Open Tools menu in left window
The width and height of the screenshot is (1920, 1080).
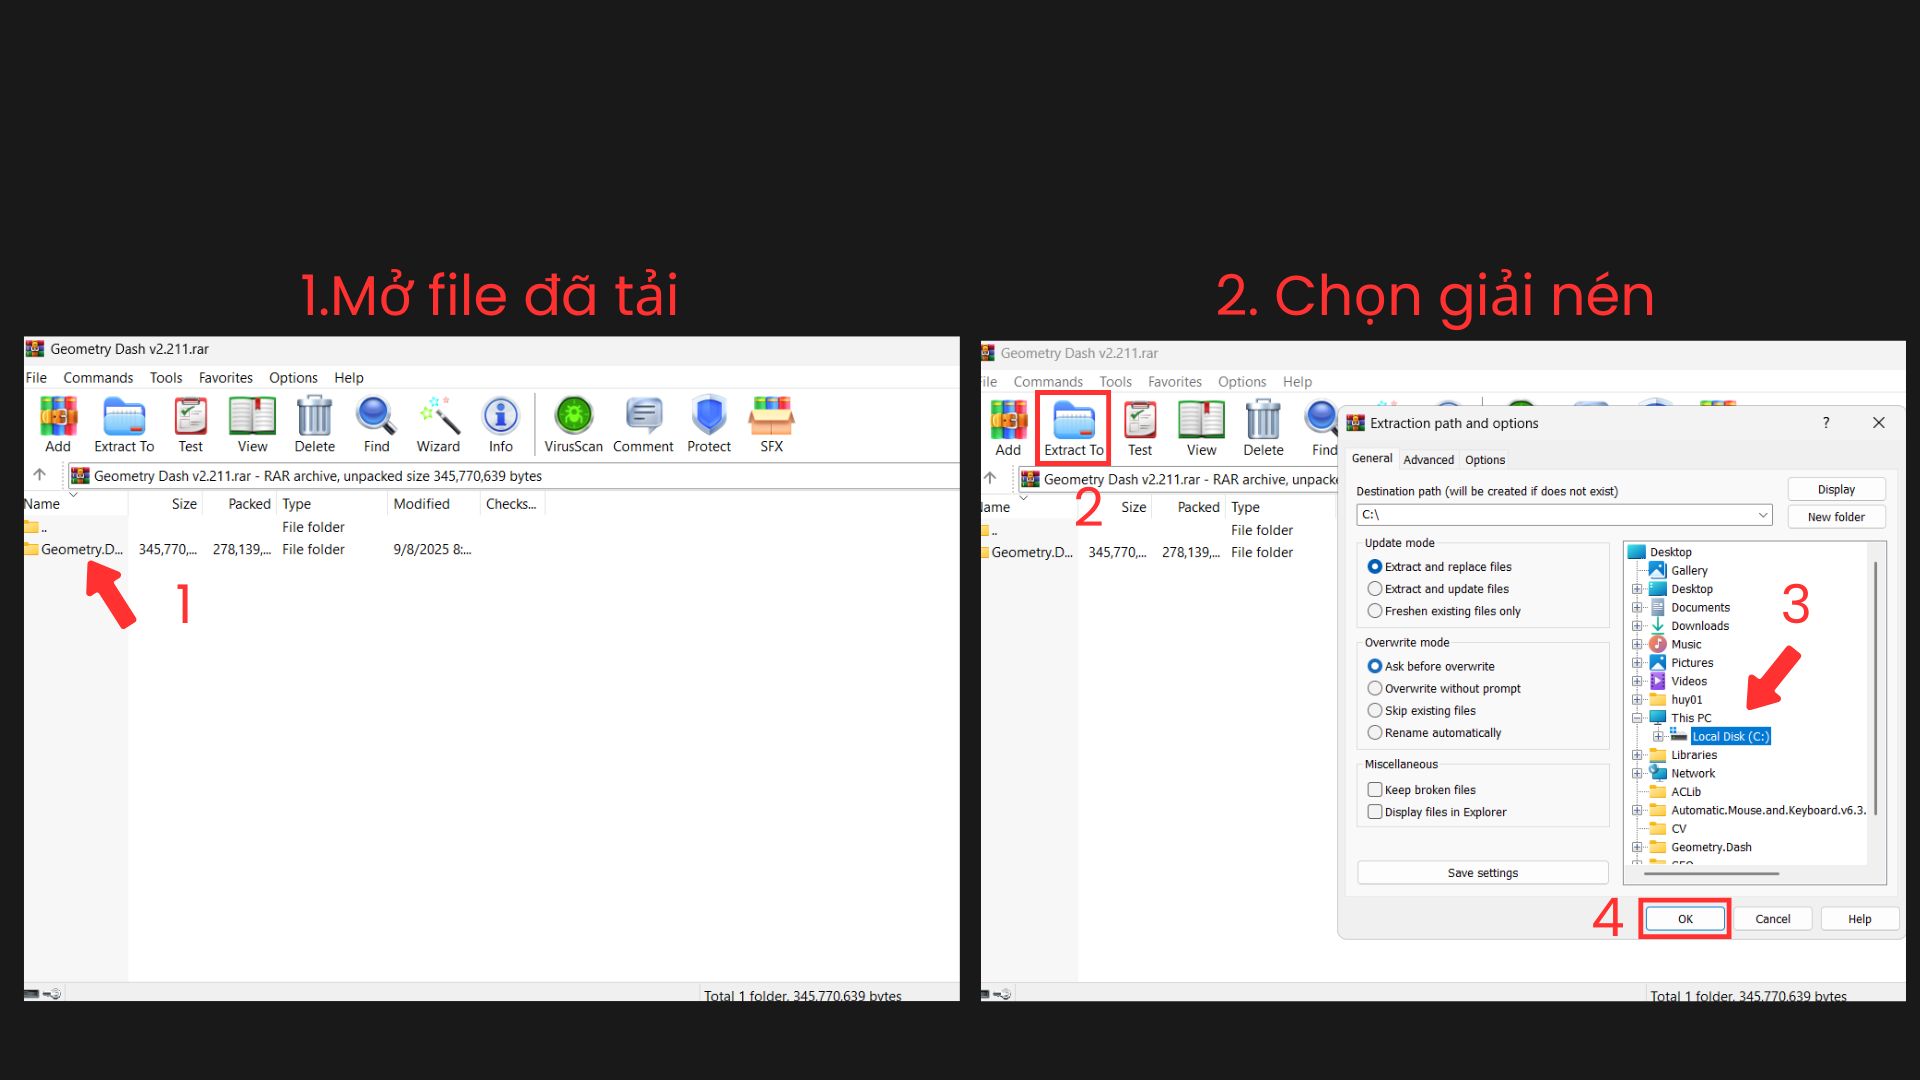tap(166, 377)
